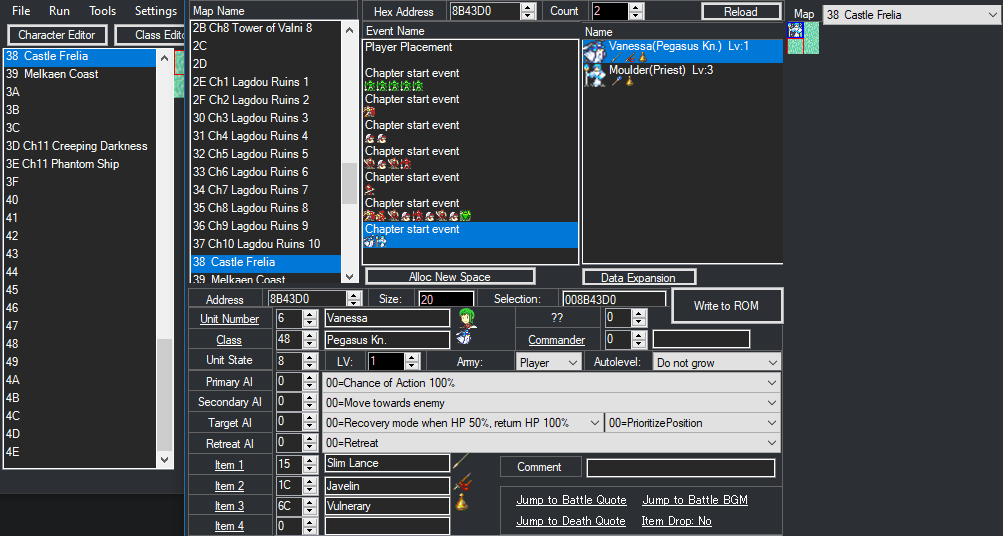Image resolution: width=1003 pixels, height=536 pixels.
Task: Select Moulder's priest sprite in the Name list
Action: pyautogui.click(x=595, y=75)
